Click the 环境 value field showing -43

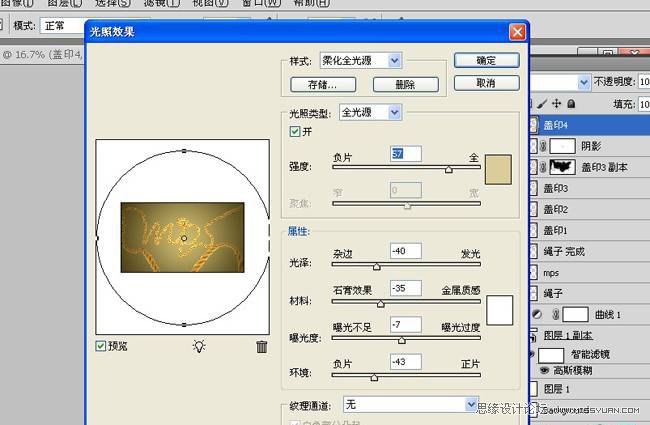click(406, 362)
